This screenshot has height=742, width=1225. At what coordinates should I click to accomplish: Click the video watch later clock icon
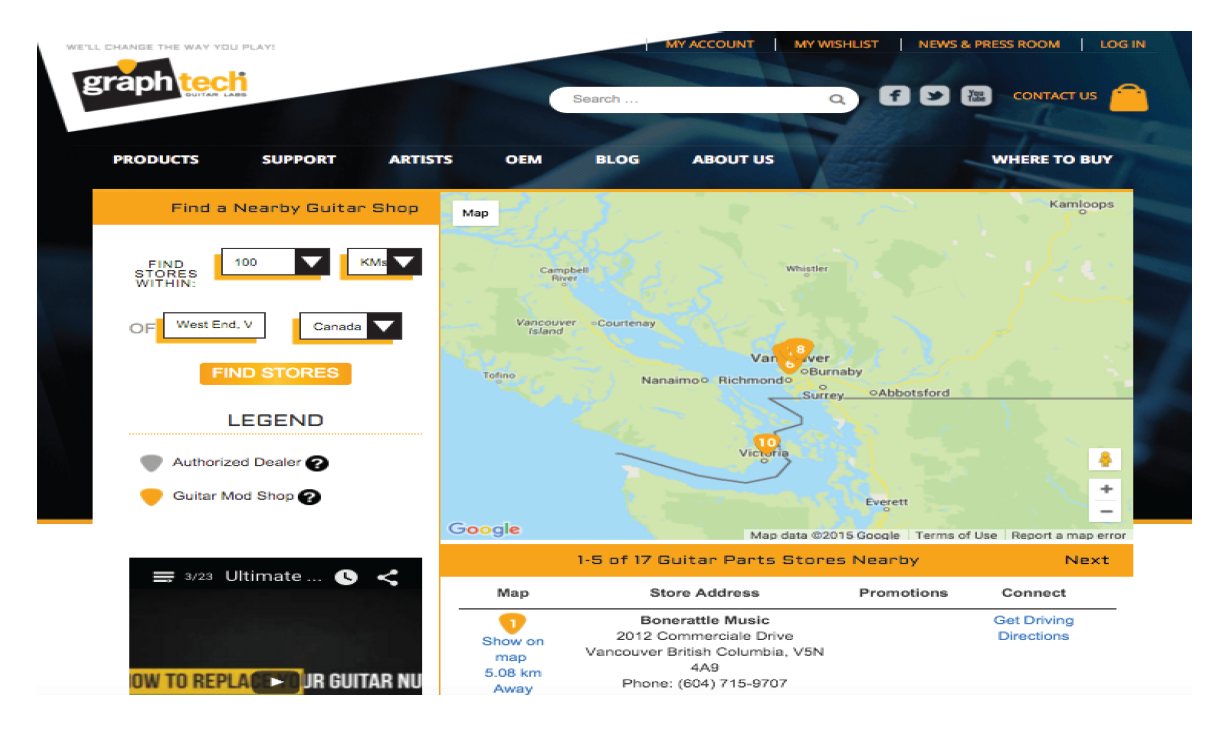pos(346,577)
